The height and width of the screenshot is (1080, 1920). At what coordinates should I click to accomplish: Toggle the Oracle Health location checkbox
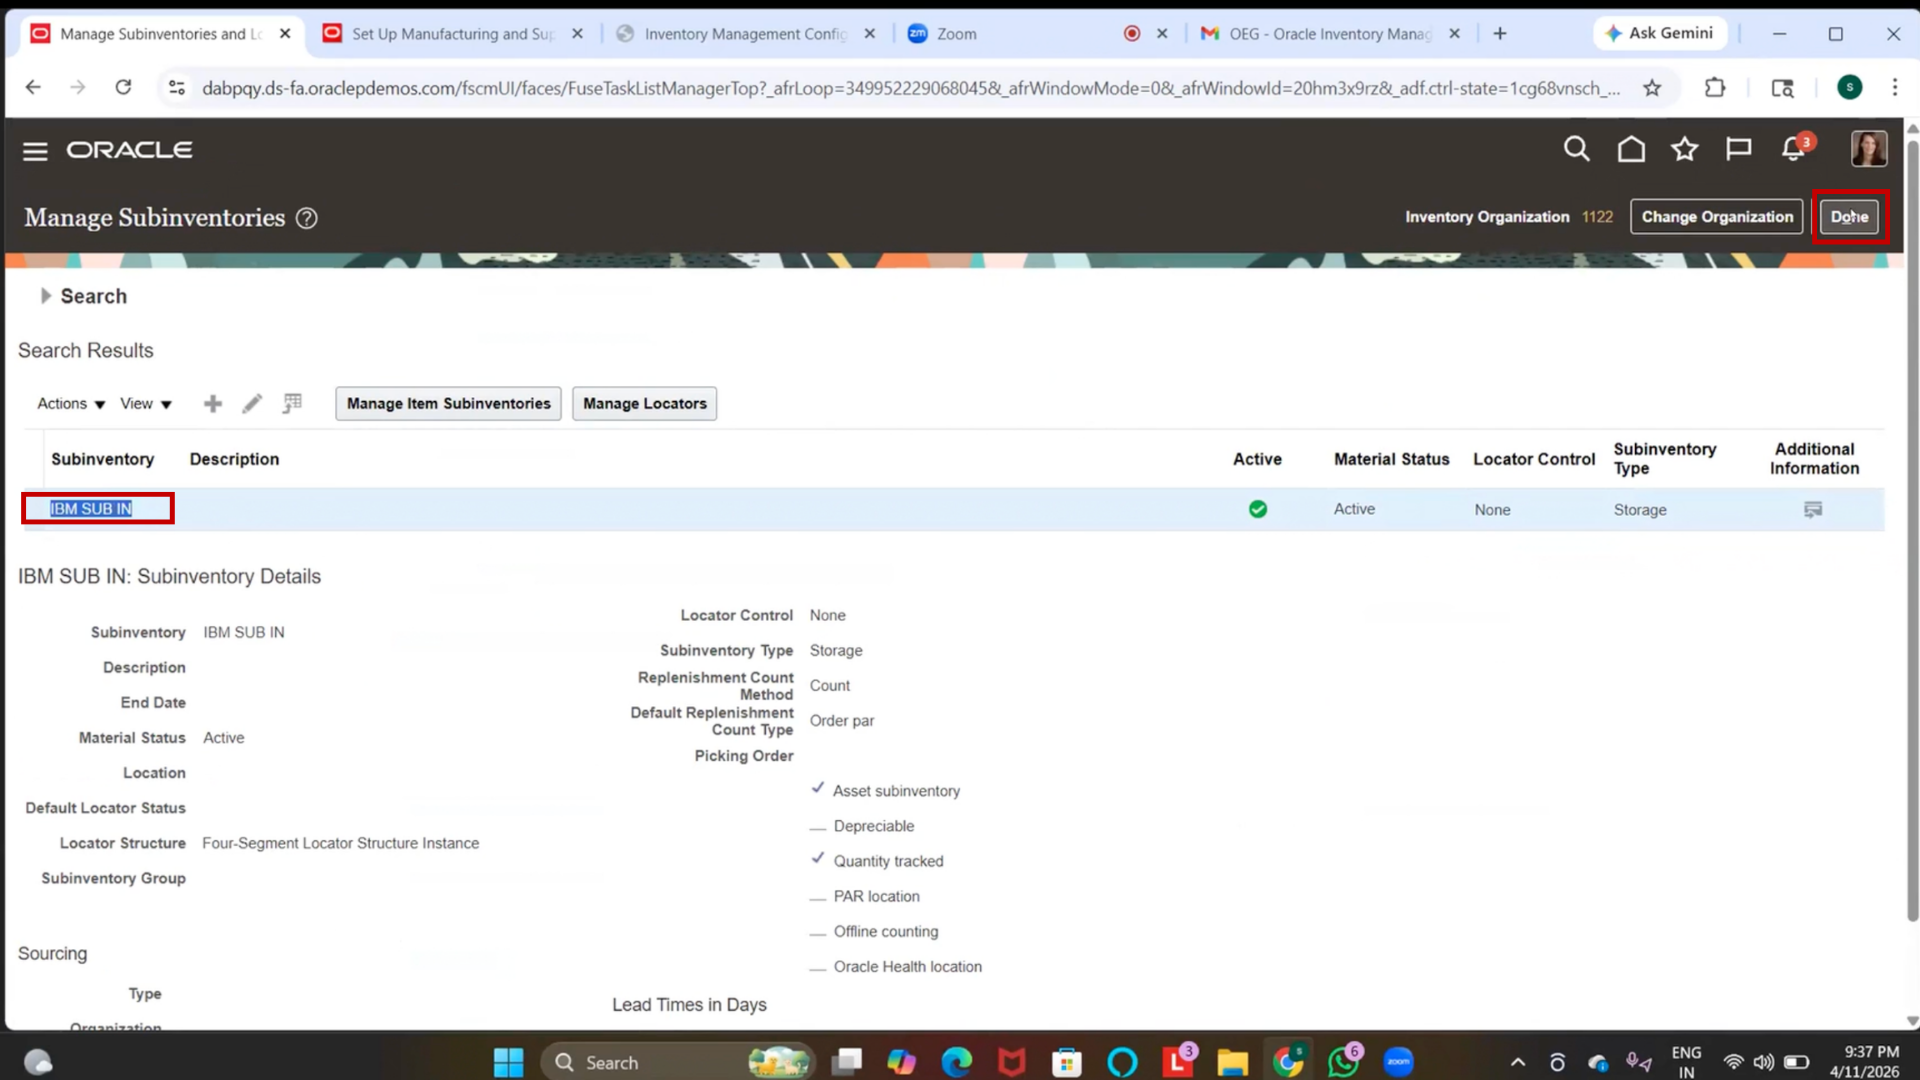pos(818,968)
